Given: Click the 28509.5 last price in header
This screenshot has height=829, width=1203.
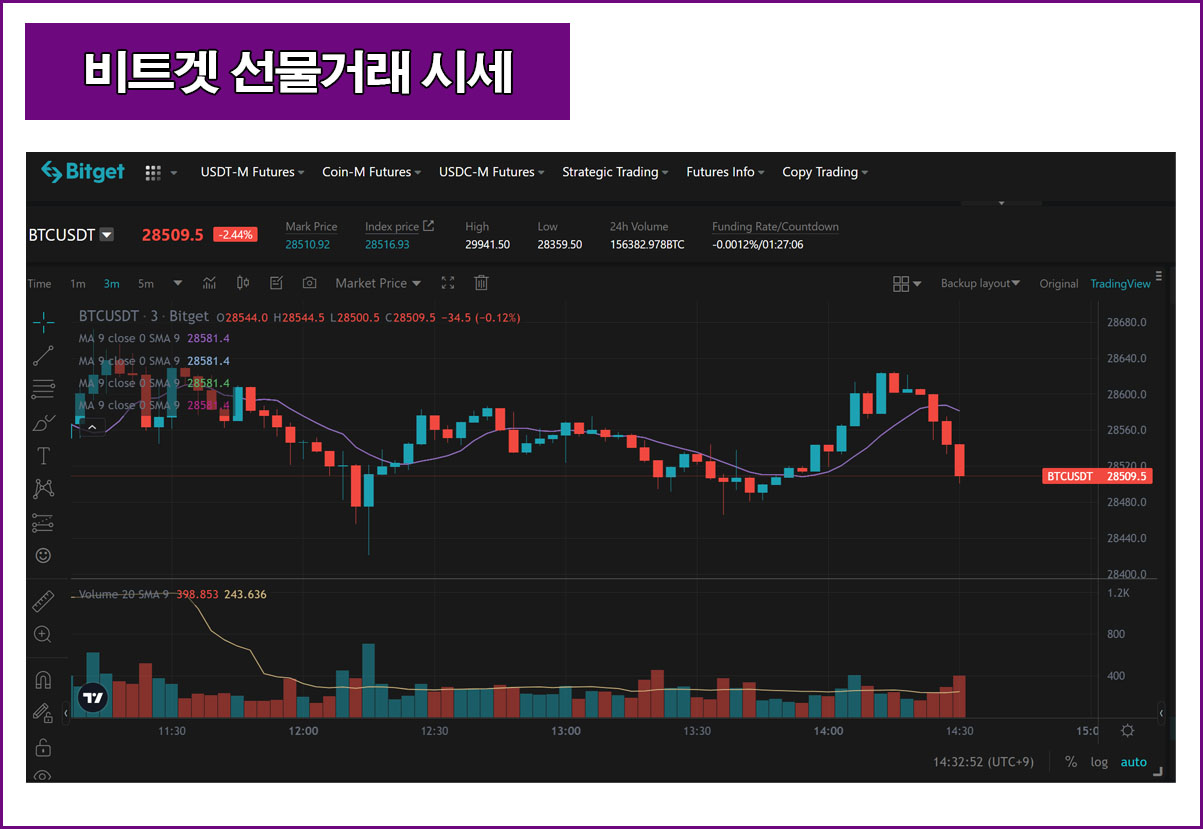Looking at the screenshot, I should [172, 235].
